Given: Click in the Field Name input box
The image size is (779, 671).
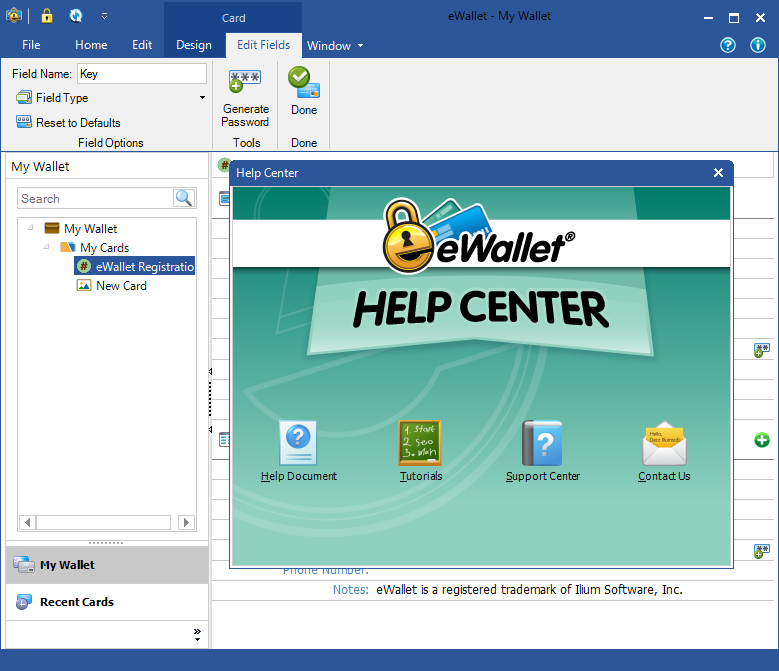Looking at the screenshot, I should coord(142,74).
